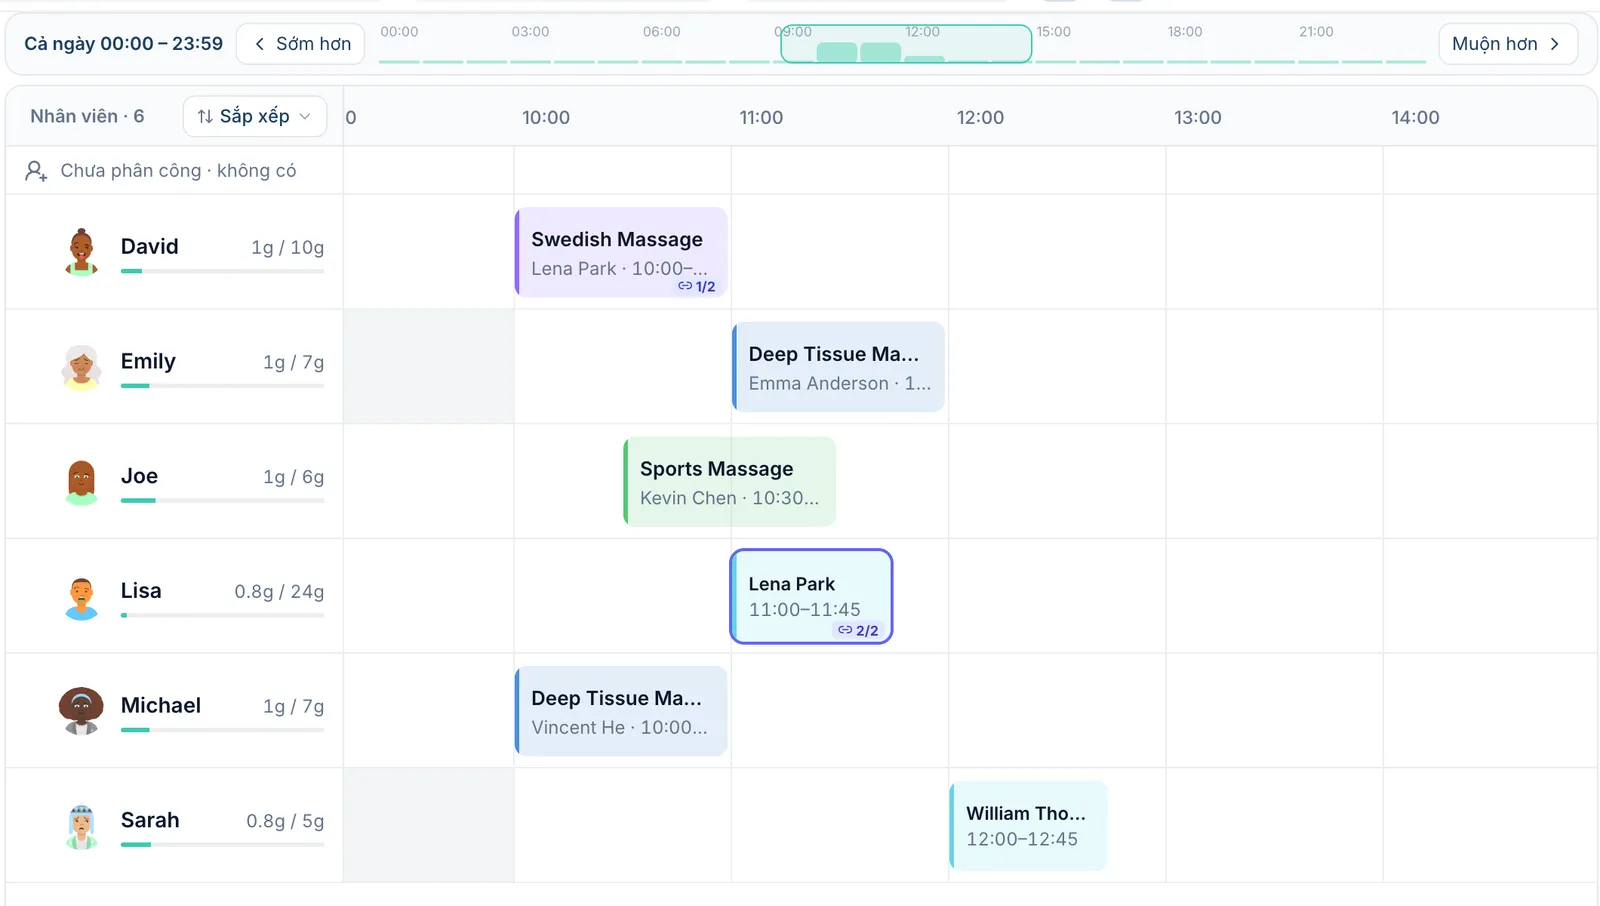Click the 1/2 link icon on Swedish Massage
Image resolution: width=1600 pixels, height=906 pixels.
coord(685,286)
